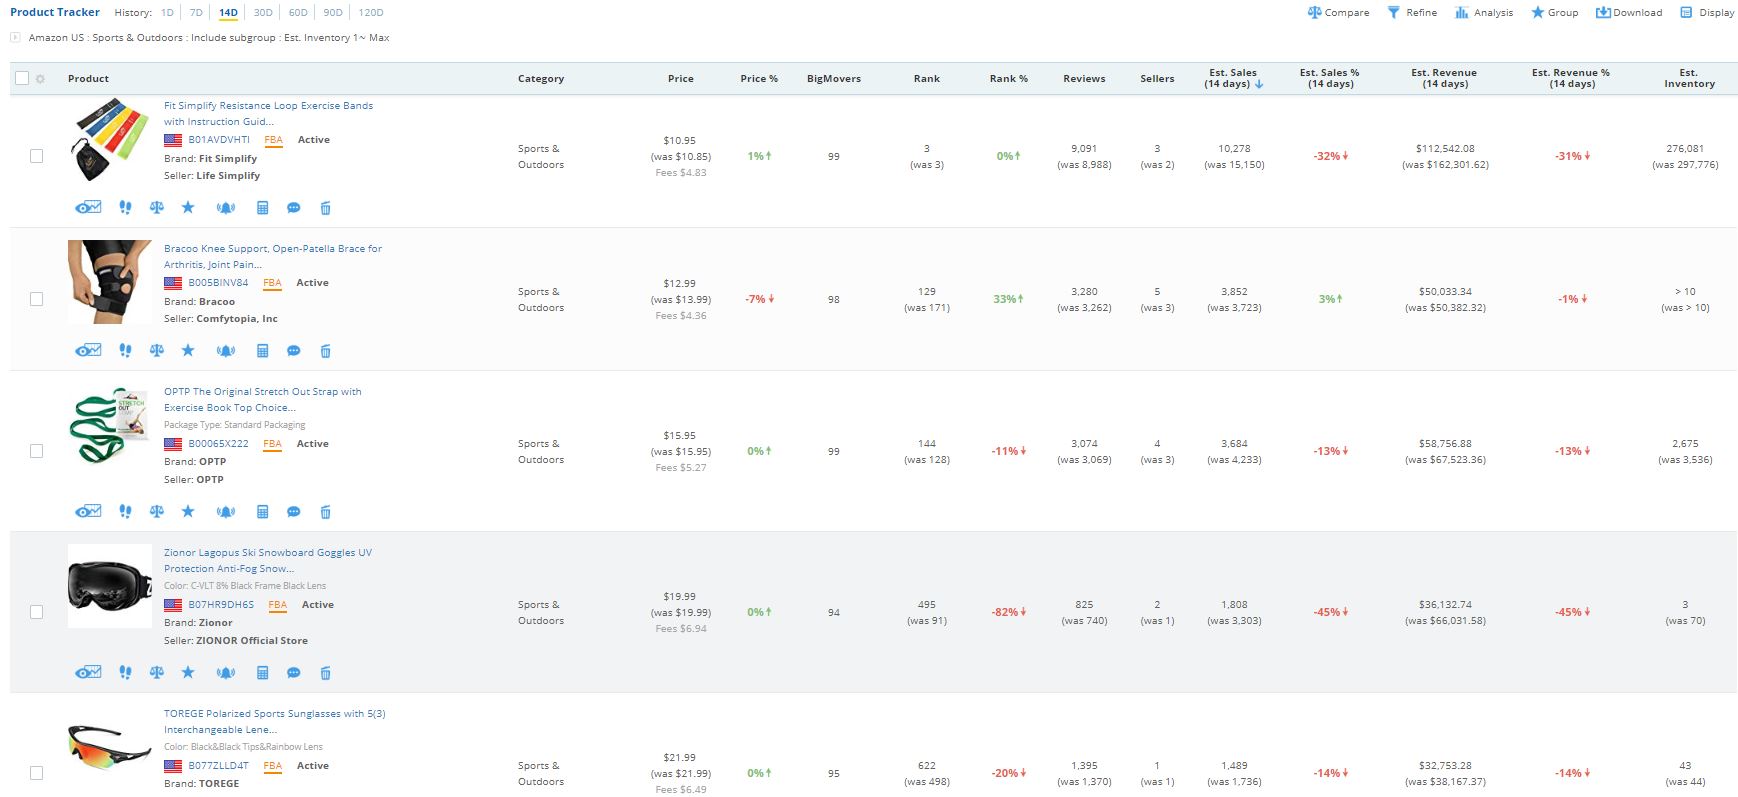Viewport: 1738px width, 797px height.
Task: Open Bracoo Knee Support product title link
Action: point(273,256)
